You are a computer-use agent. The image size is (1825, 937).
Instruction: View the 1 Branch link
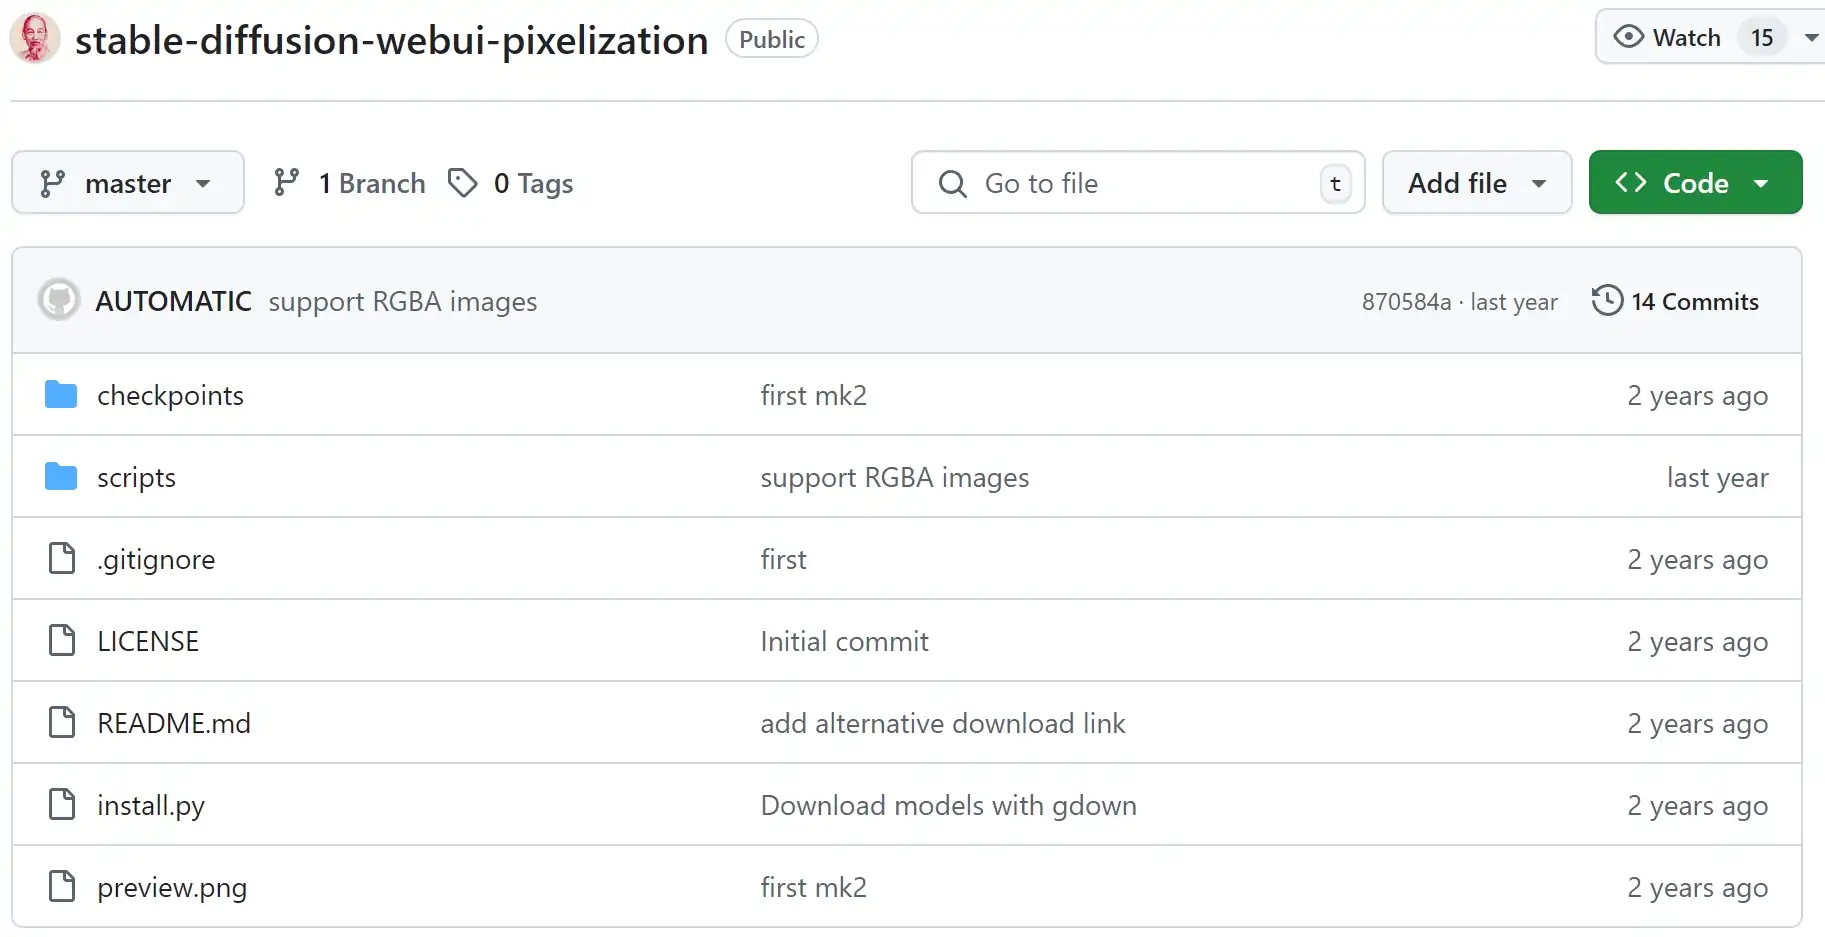349,183
